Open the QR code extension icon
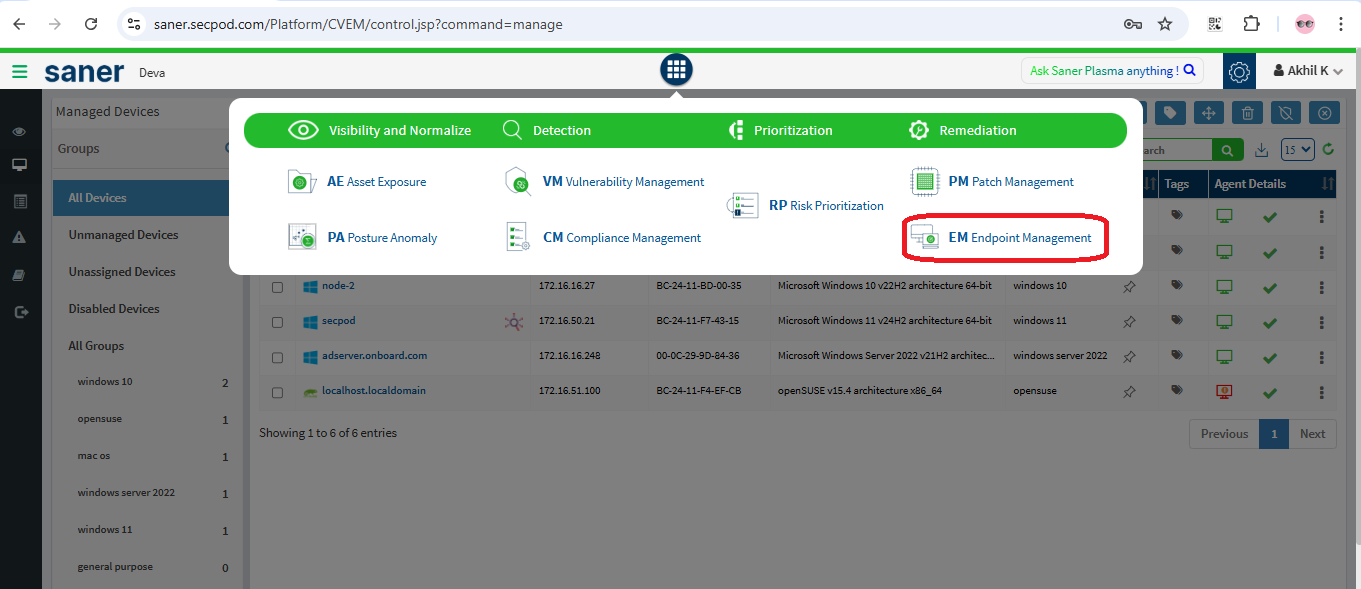The width and height of the screenshot is (1361, 589). [1215, 24]
